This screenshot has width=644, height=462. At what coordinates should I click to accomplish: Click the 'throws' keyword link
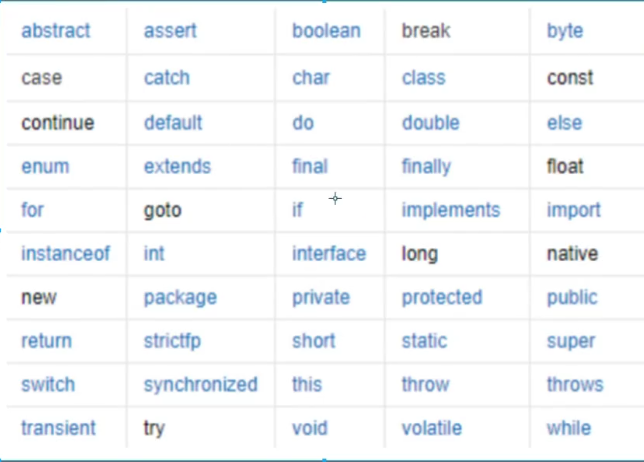(575, 385)
